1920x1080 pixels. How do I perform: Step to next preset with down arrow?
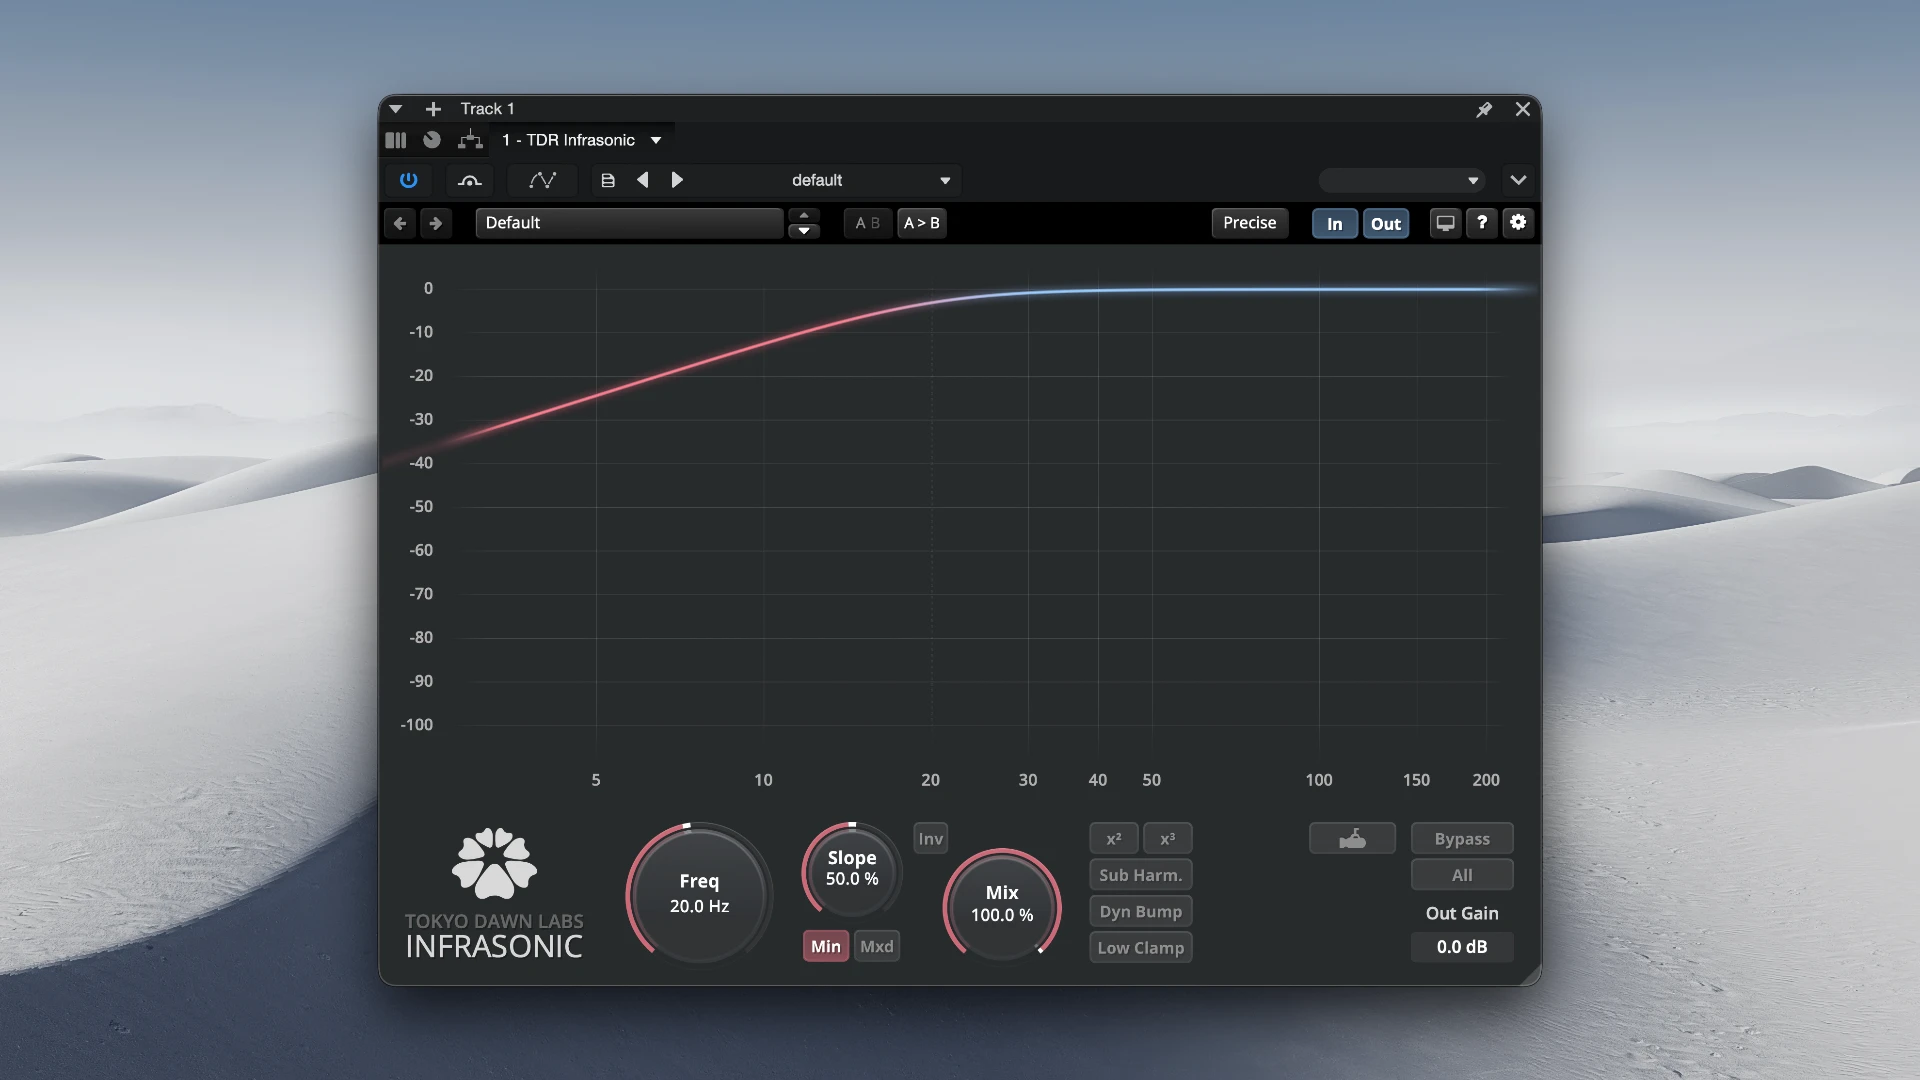[x=804, y=231]
